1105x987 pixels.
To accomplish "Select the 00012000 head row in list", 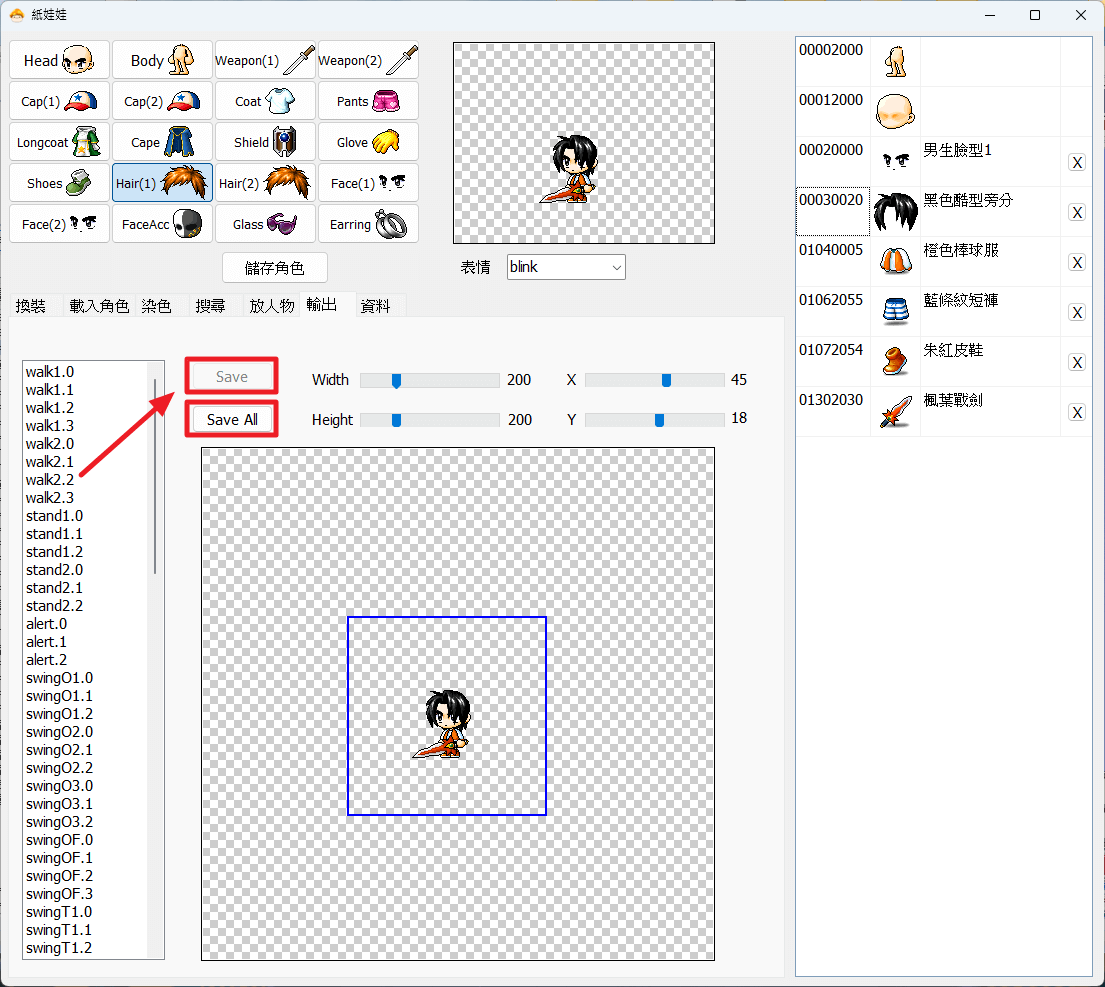I will (944, 111).
